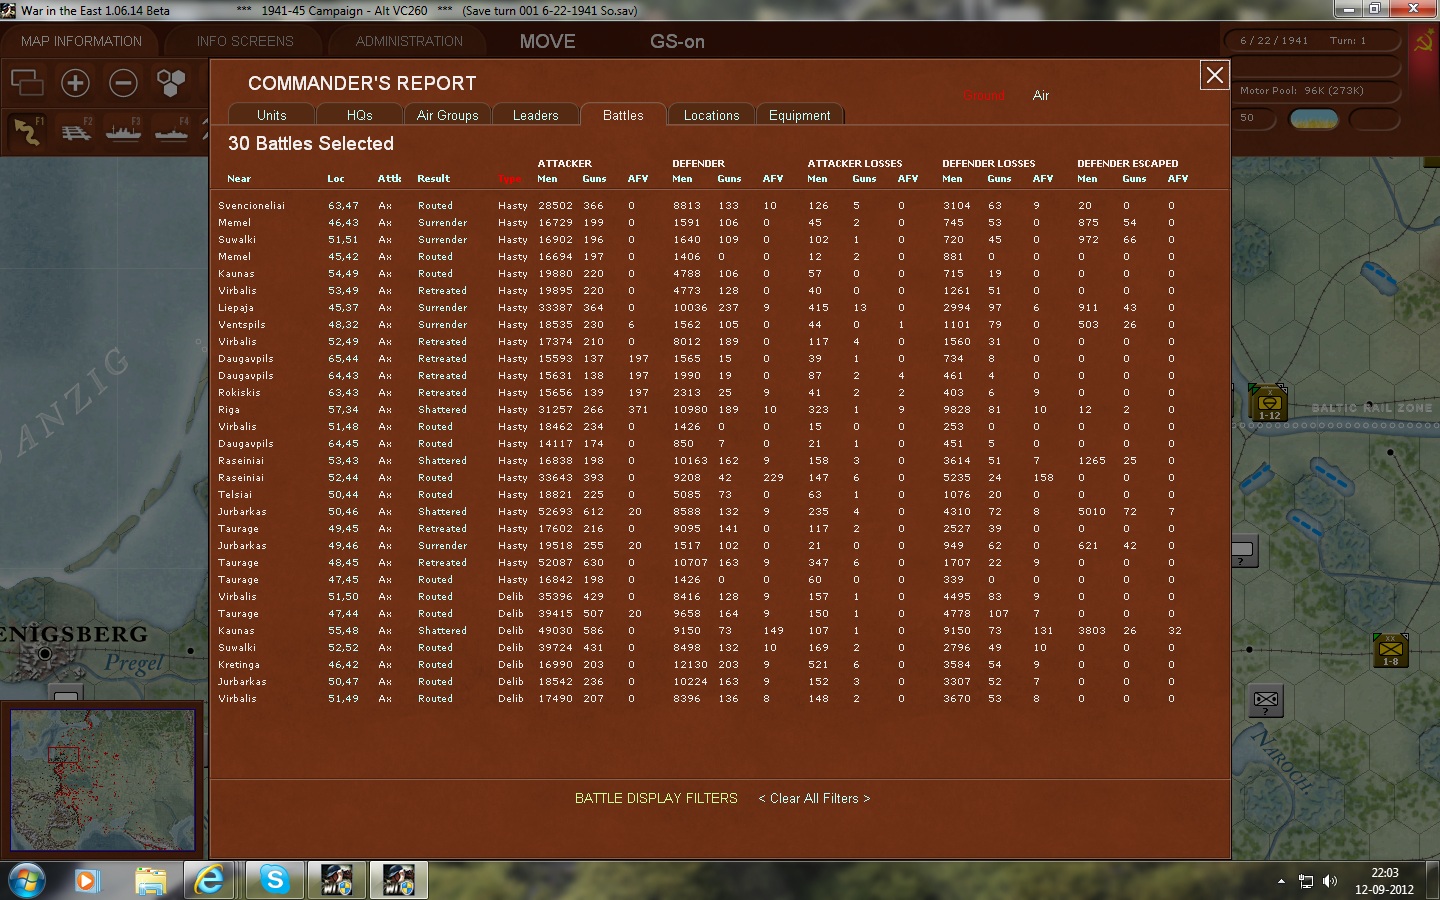The width and height of the screenshot is (1440, 900).
Task: Select the F2 rail mode track icon
Action: click(76, 130)
